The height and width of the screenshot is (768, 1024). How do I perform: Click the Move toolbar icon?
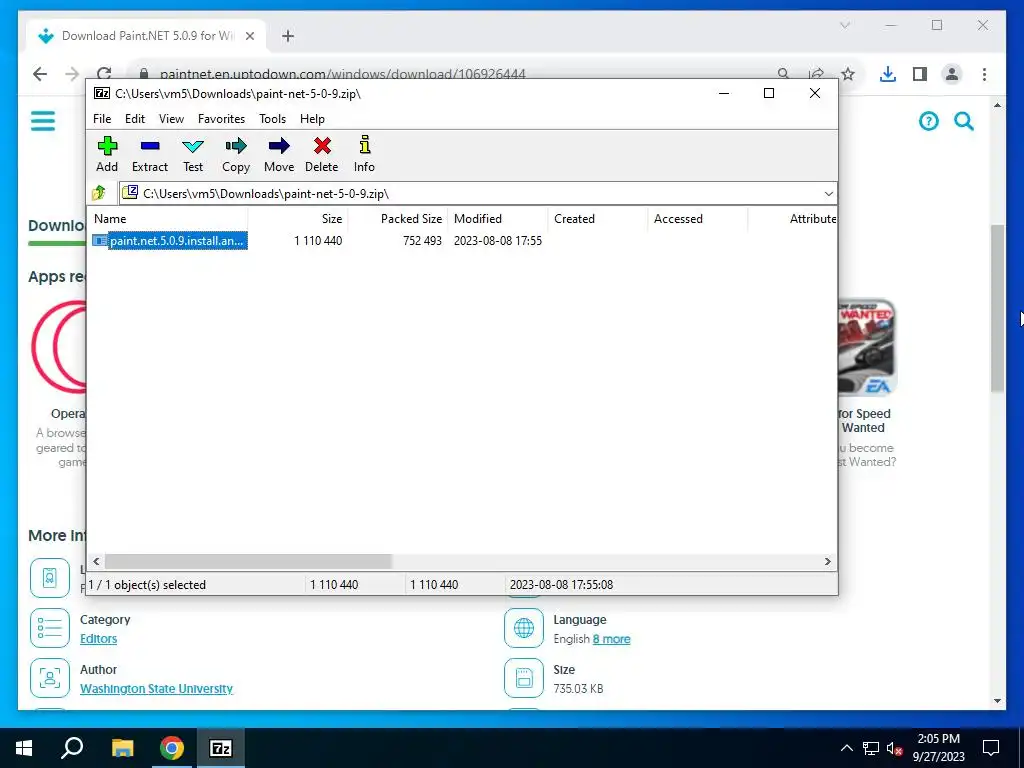tap(279, 154)
